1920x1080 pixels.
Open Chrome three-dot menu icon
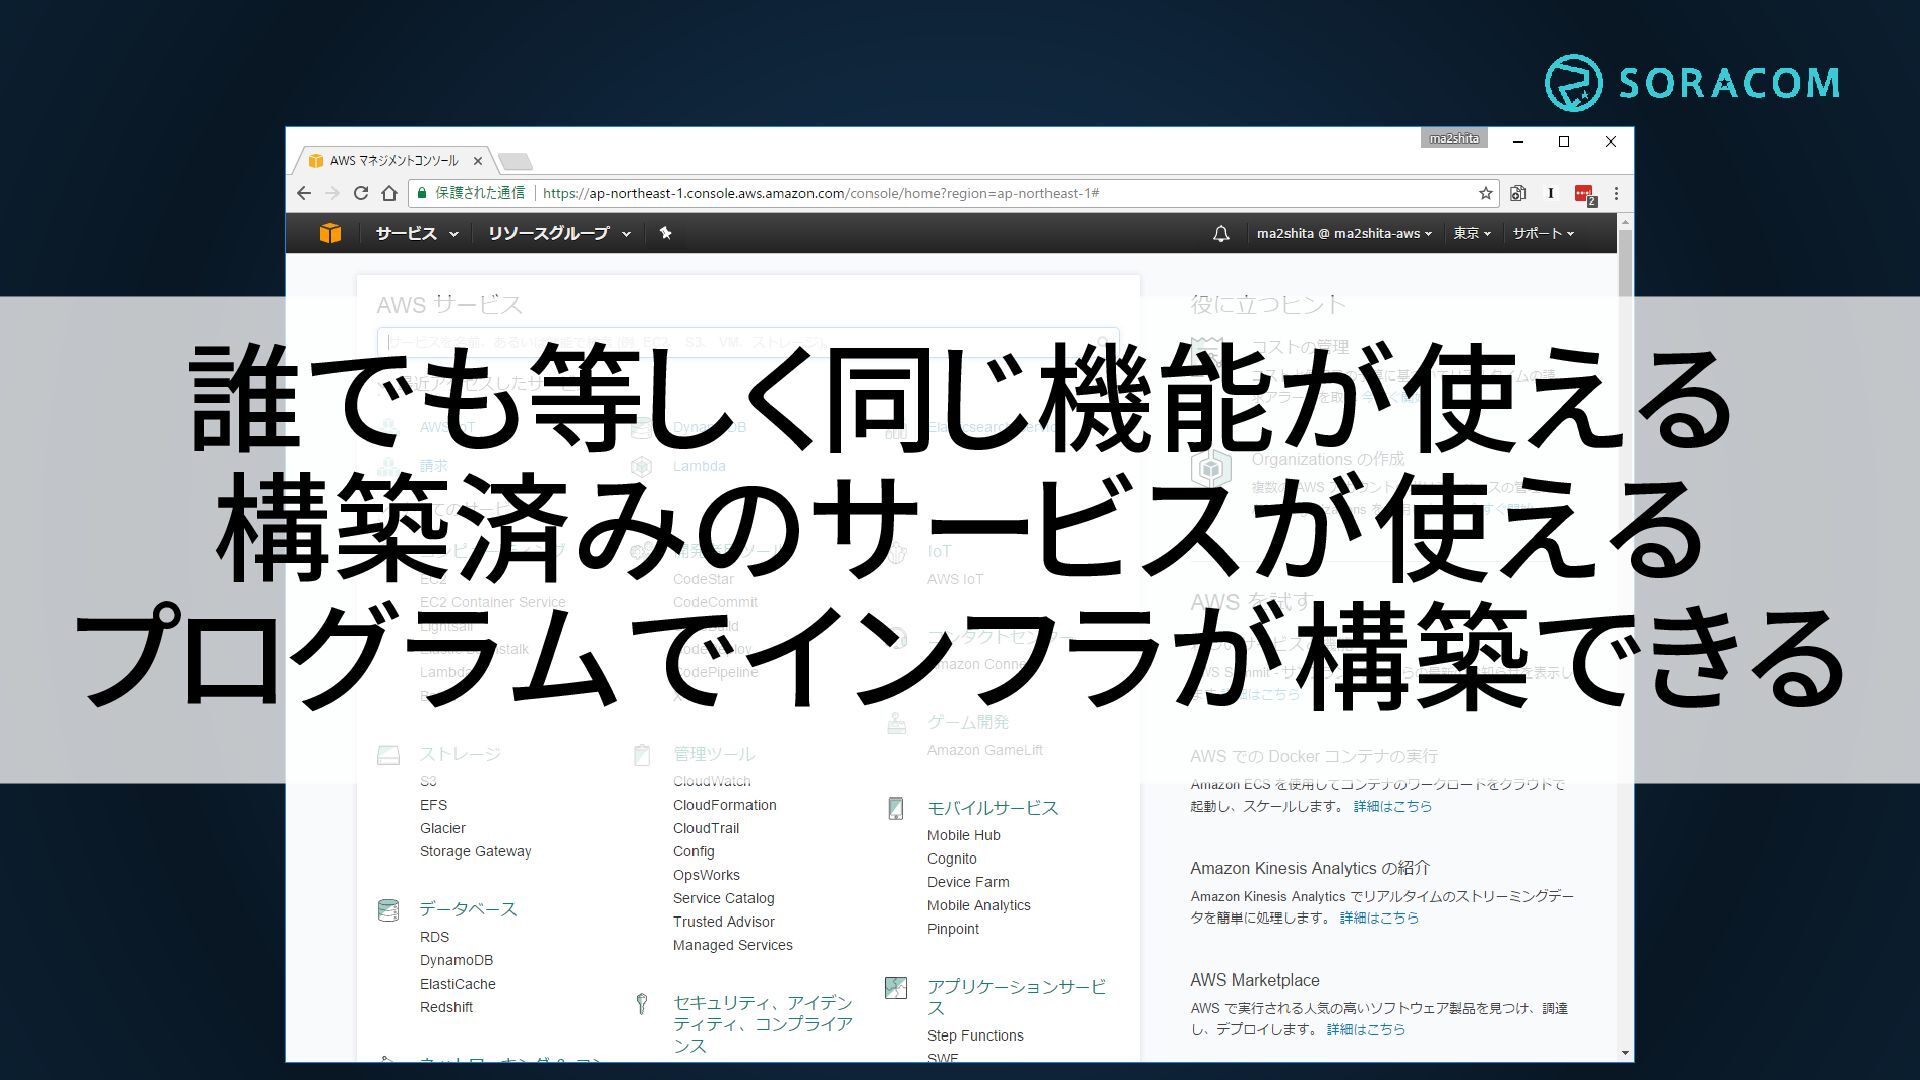click(x=1616, y=193)
